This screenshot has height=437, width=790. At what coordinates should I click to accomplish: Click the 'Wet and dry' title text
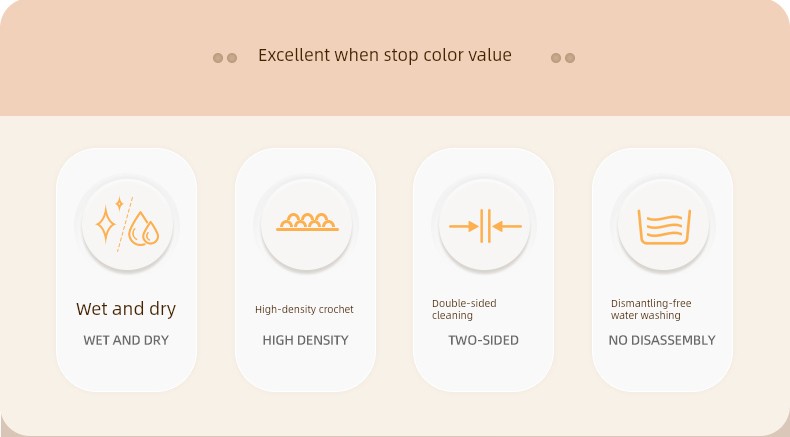(x=126, y=308)
